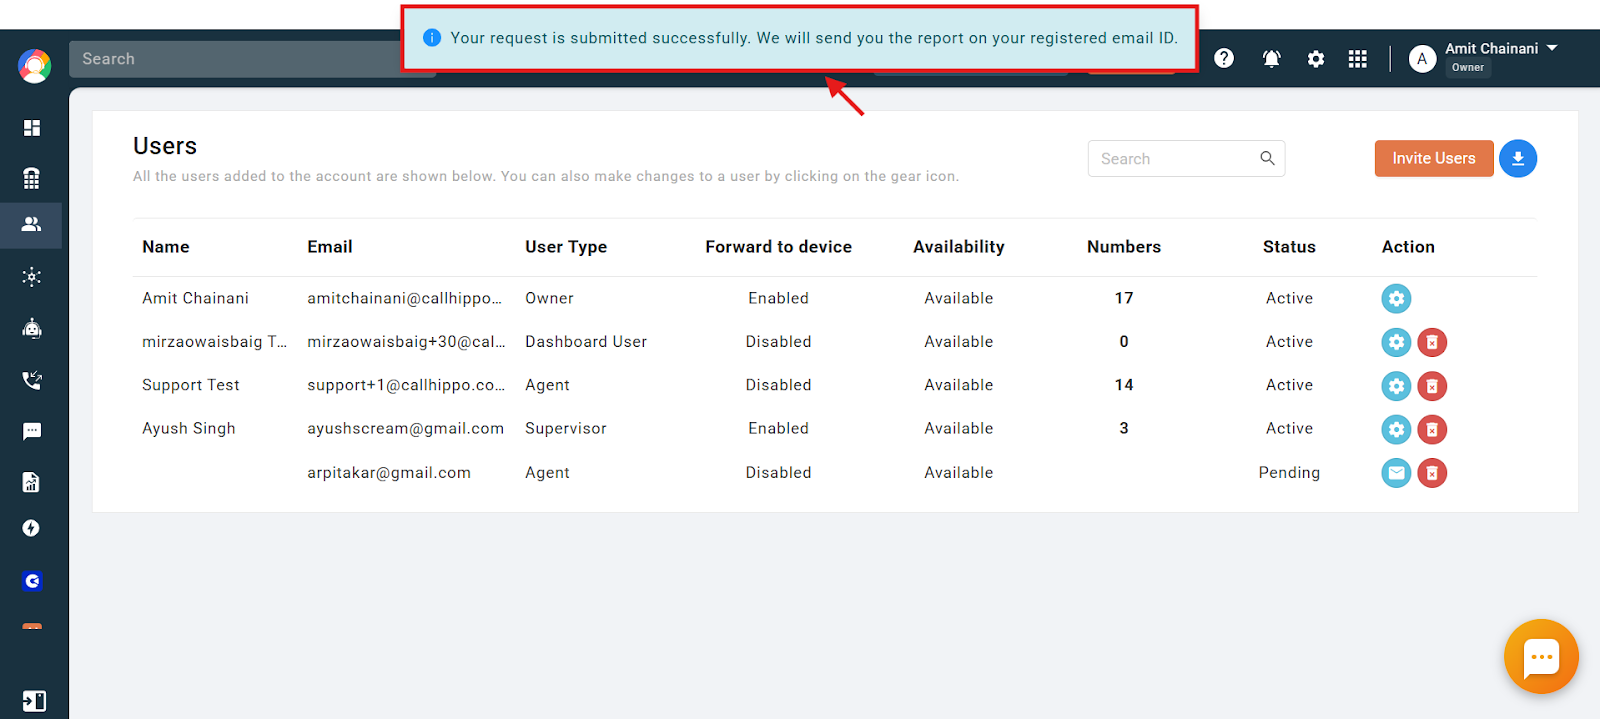Screen dimensions: 1600x719
Task: Click the Supervisor user type cell
Action: [566, 428]
